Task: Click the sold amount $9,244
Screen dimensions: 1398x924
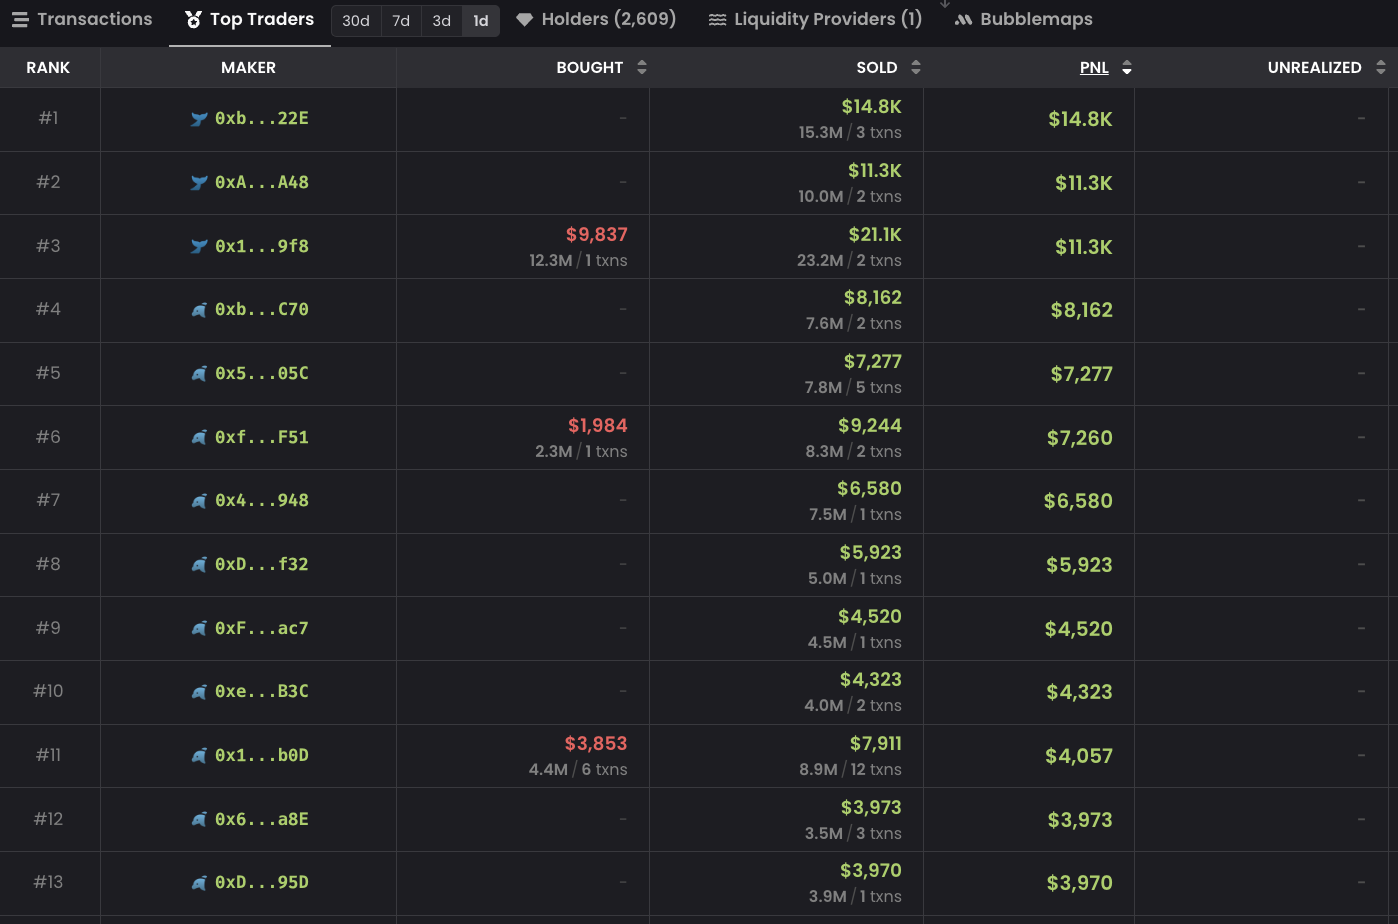Action: [x=870, y=425]
